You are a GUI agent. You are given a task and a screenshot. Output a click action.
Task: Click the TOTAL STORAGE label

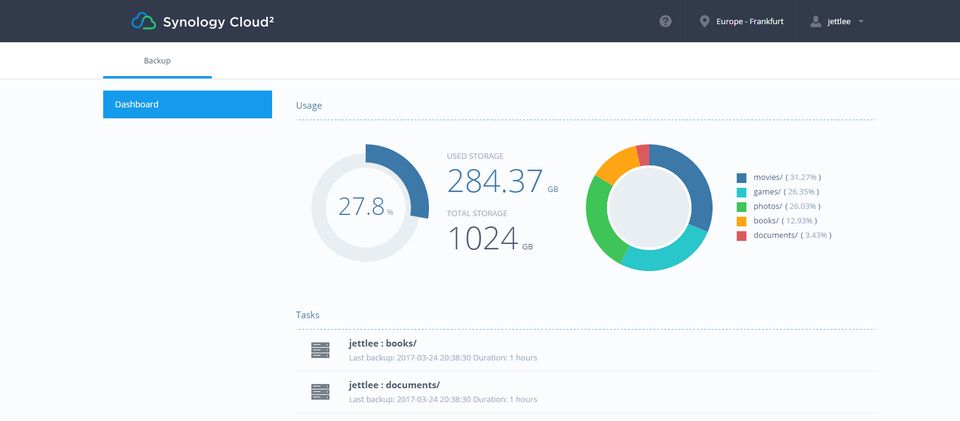[477, 214]
